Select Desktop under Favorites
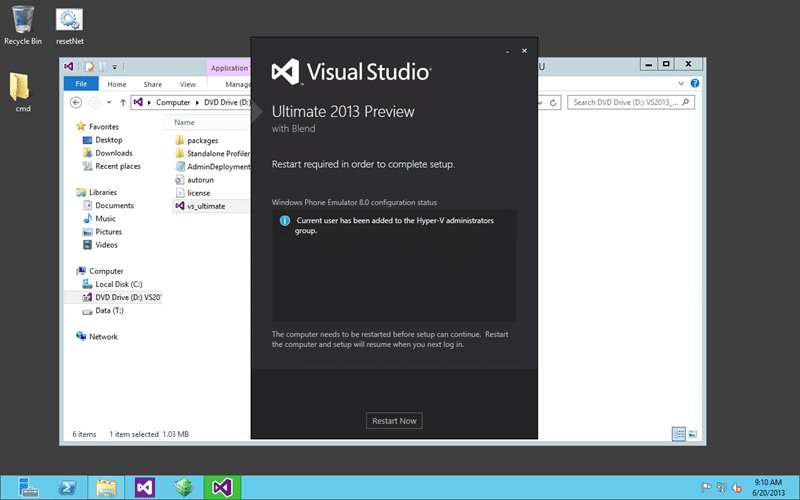Screen dimensions: 800x500 coord(108,140)
